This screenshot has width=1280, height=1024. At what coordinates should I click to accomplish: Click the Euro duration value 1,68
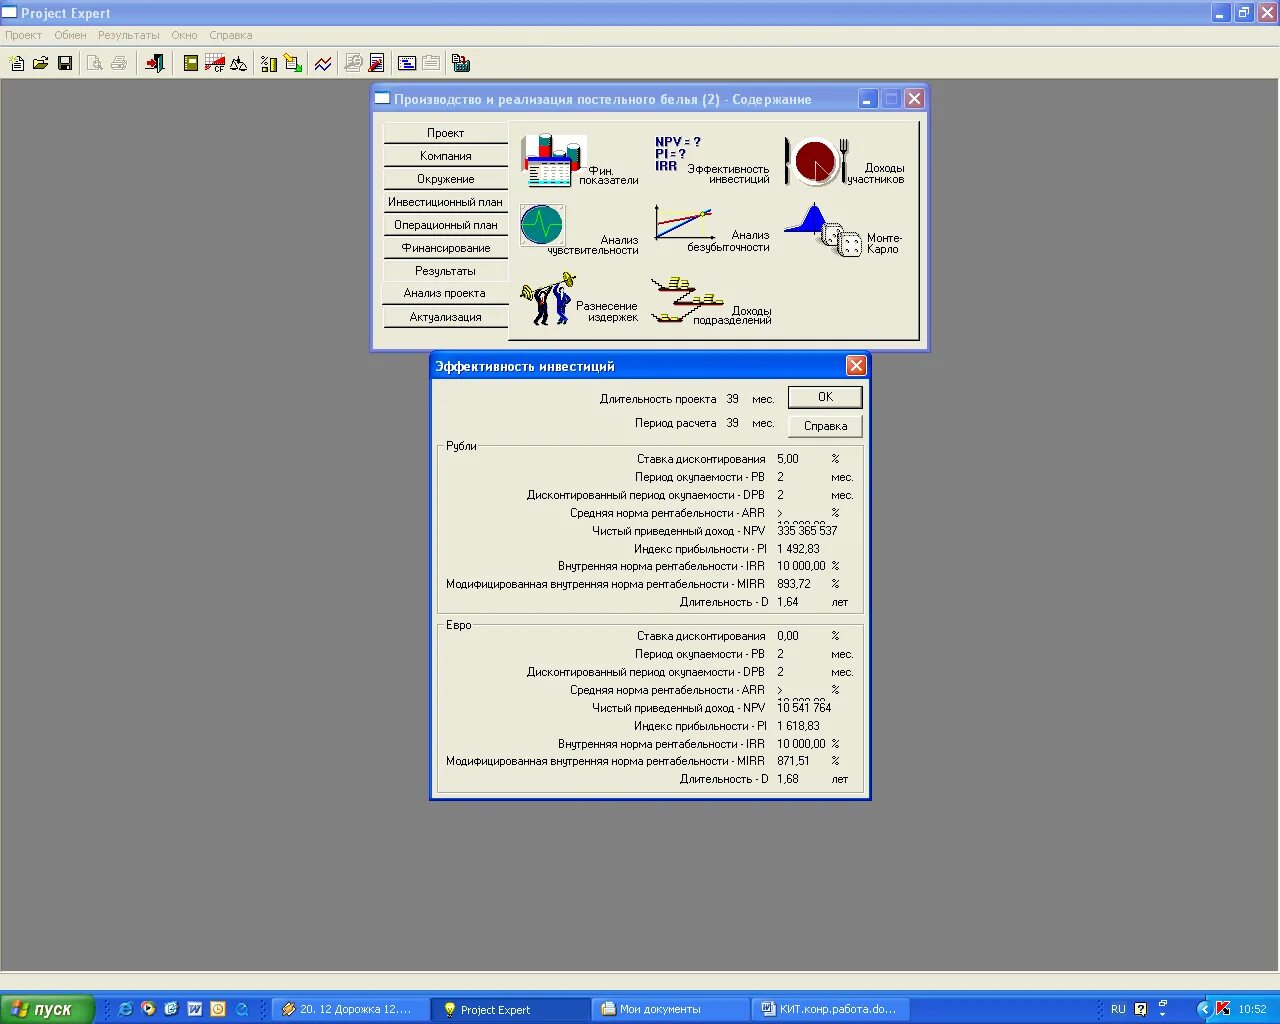[788, 779]
